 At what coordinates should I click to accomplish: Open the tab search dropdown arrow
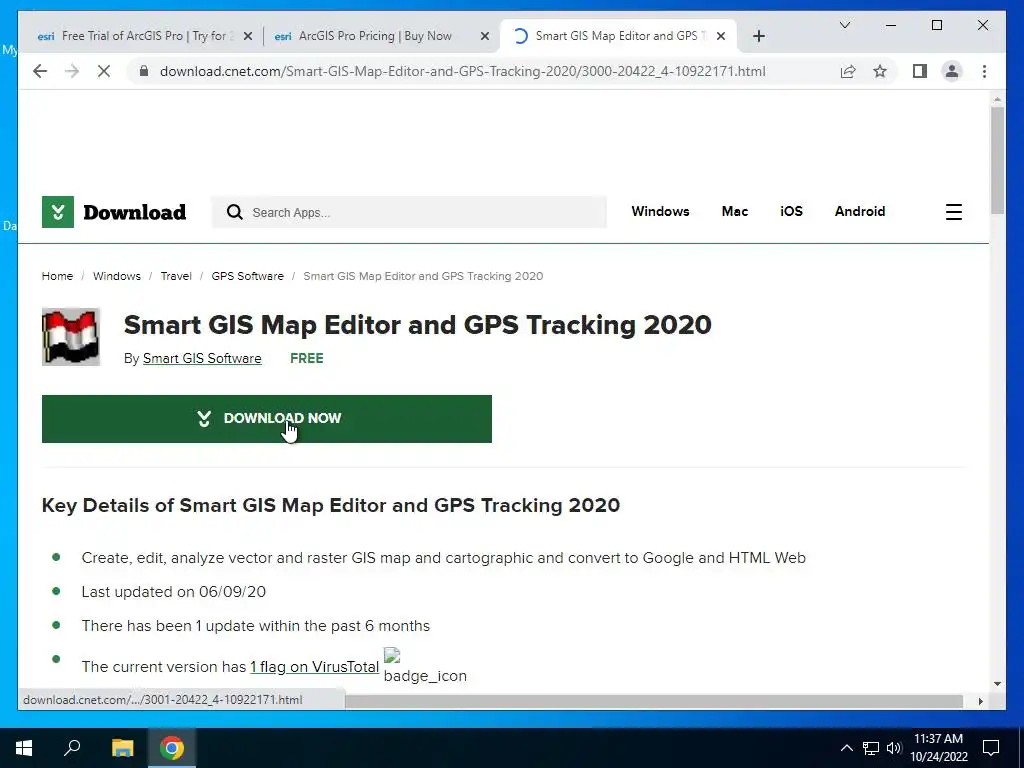pos(844,25)
